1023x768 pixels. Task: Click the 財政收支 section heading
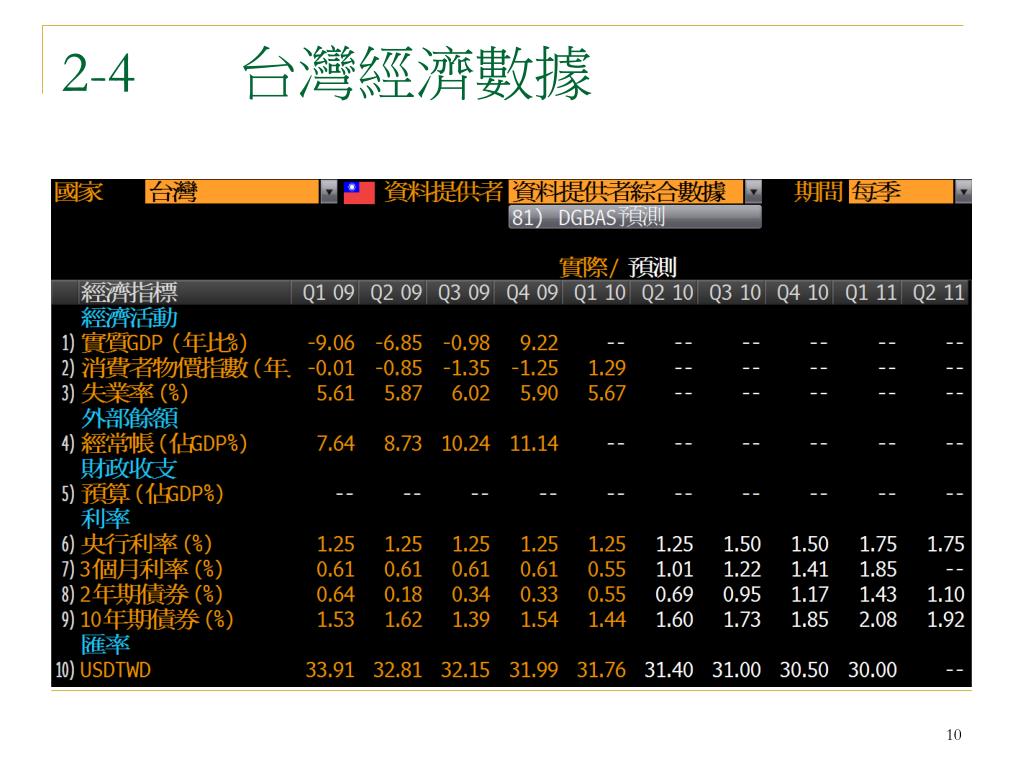(129, 468)
